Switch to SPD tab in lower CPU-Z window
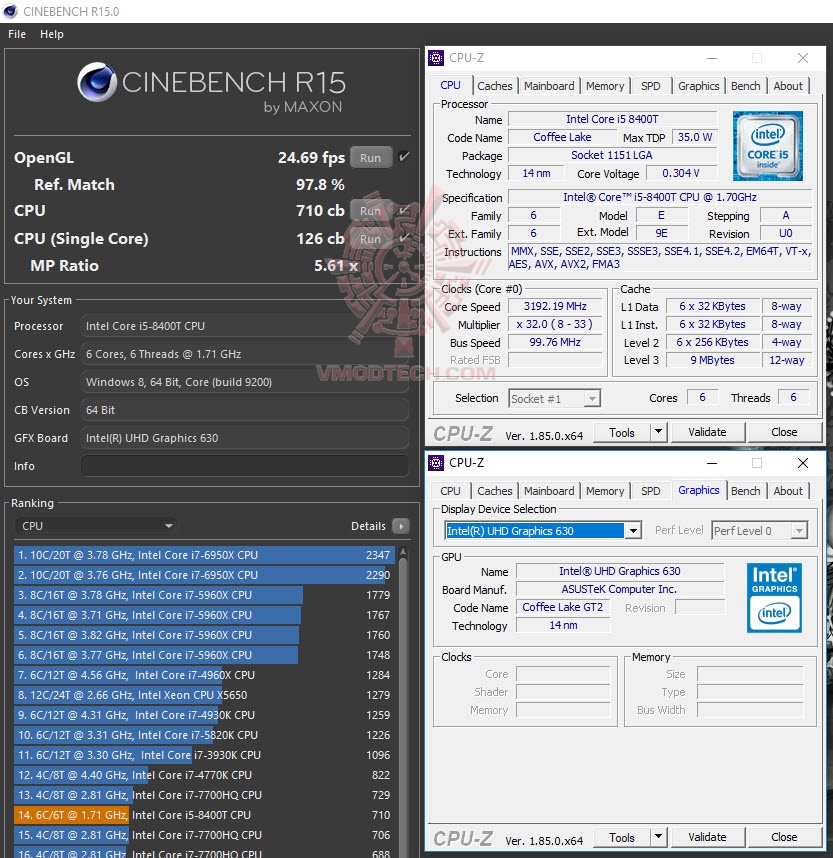Image resolution: width=833 pixels, height=858 pixels. (650, 491)
